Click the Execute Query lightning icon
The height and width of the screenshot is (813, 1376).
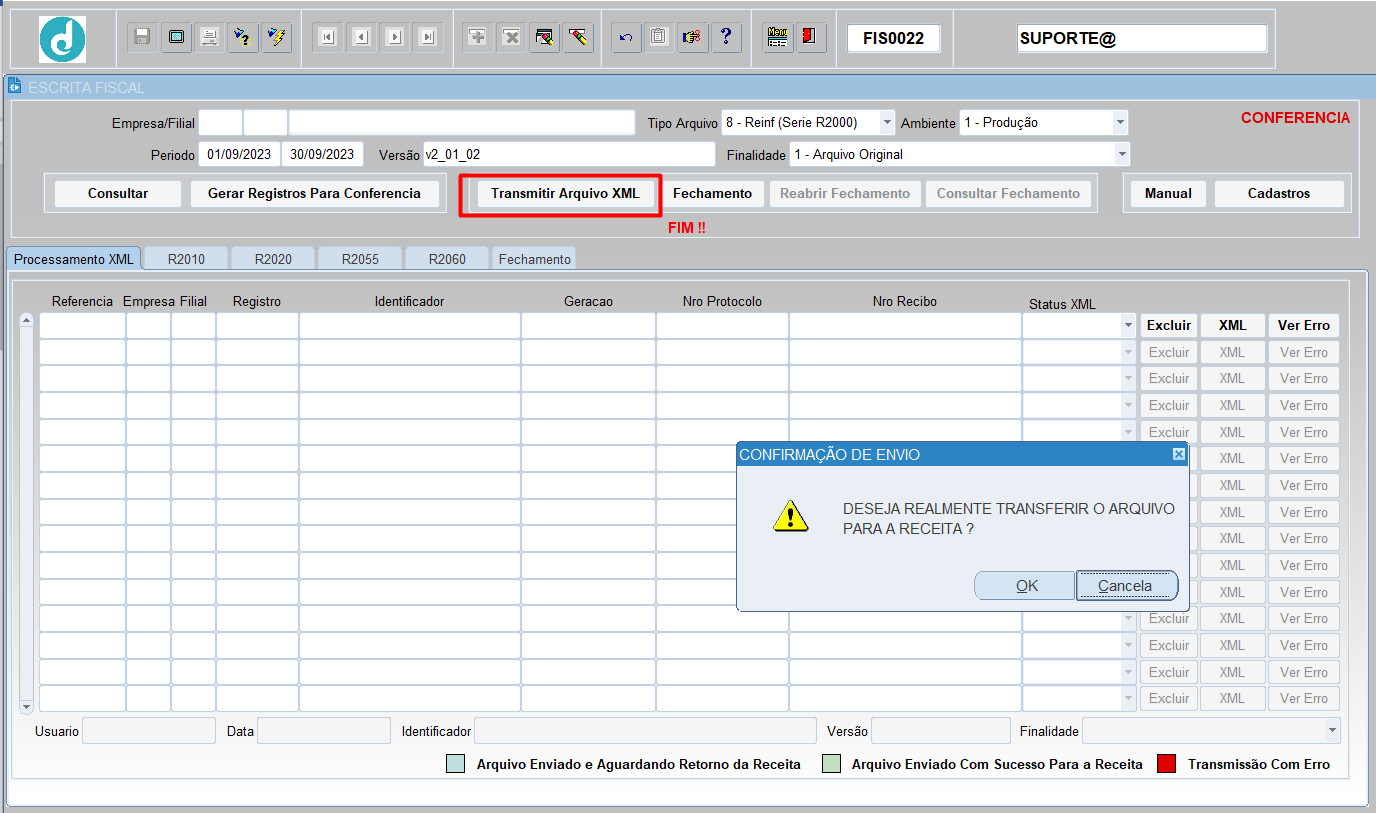276,37
